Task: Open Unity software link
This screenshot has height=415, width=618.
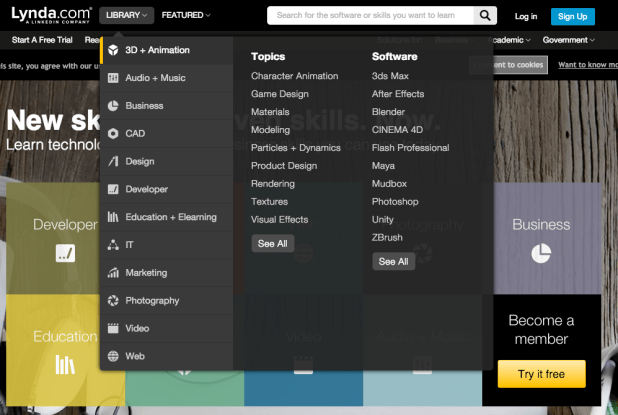Action: click(383, 220)
